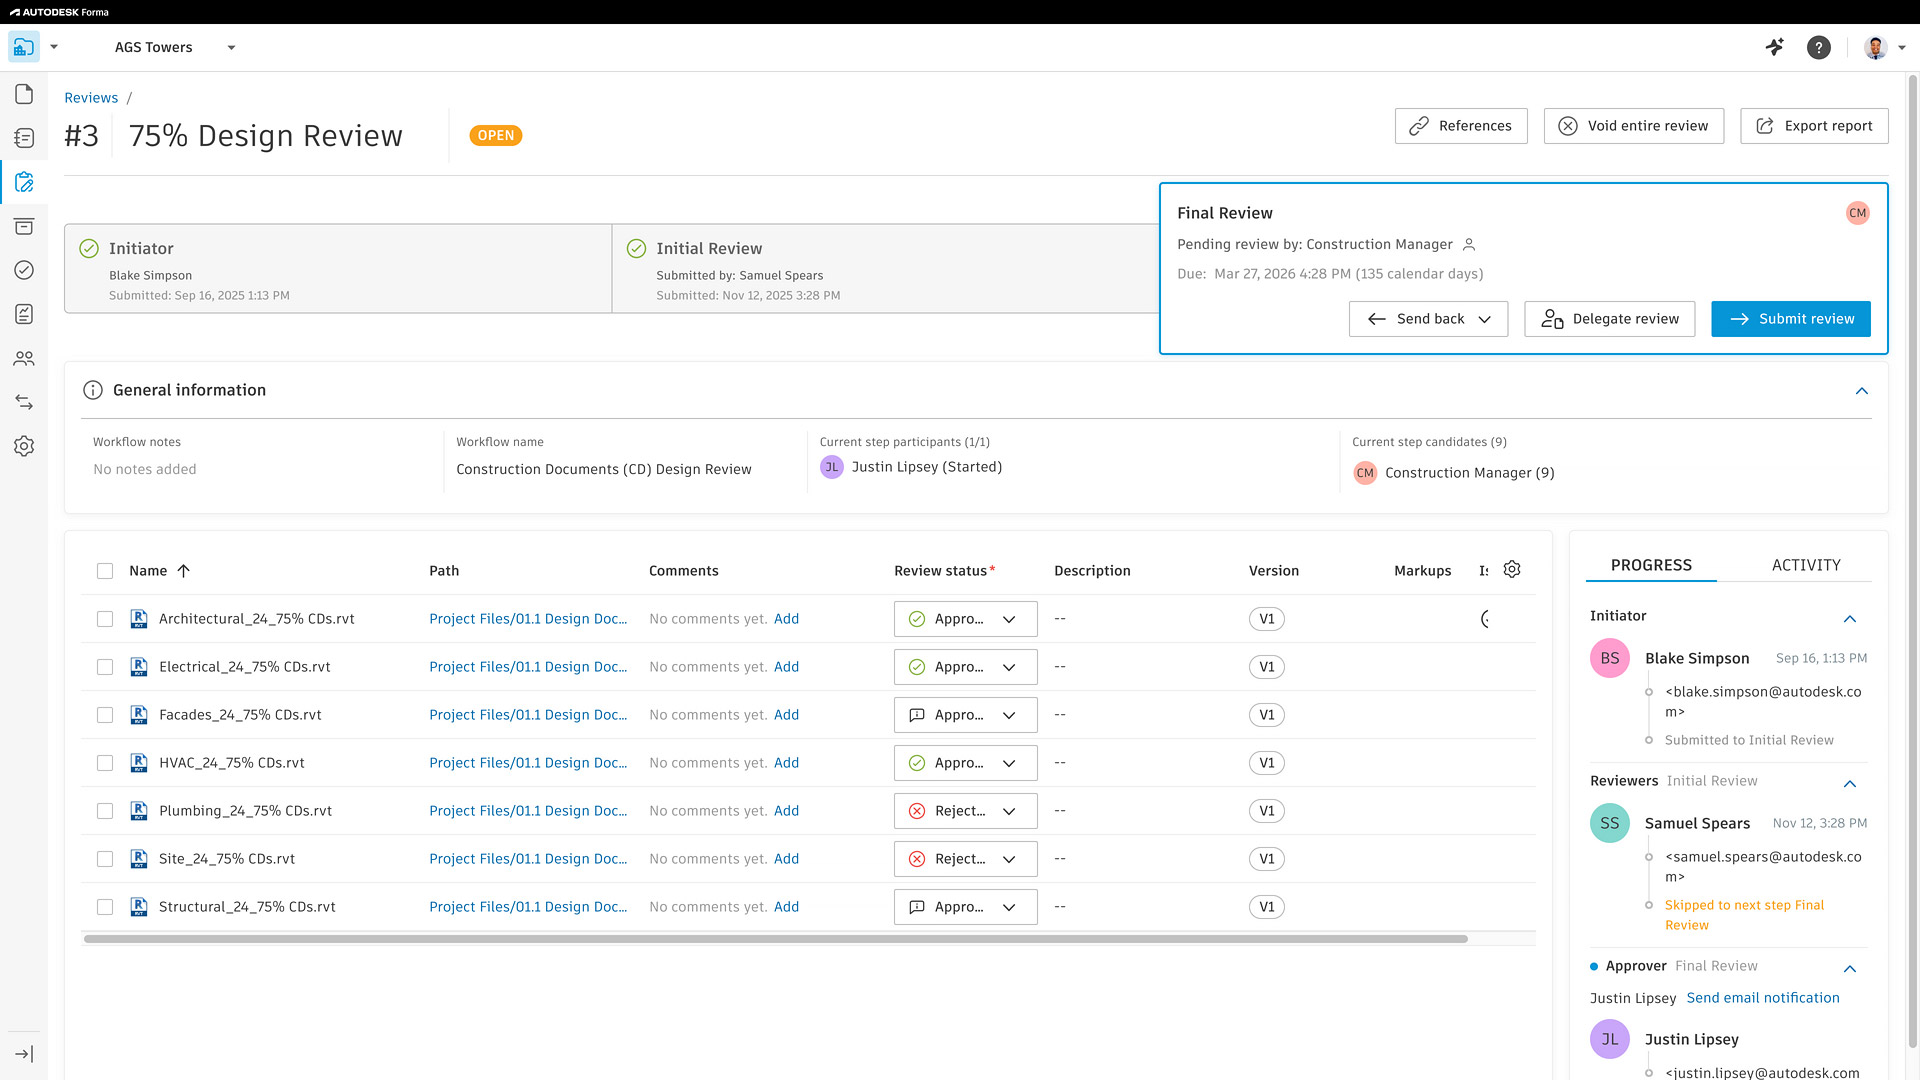Click the Submit review button
The height and width of the screenshot is (1080, 1920).
pyautogui.click(x=1791, y=319)
